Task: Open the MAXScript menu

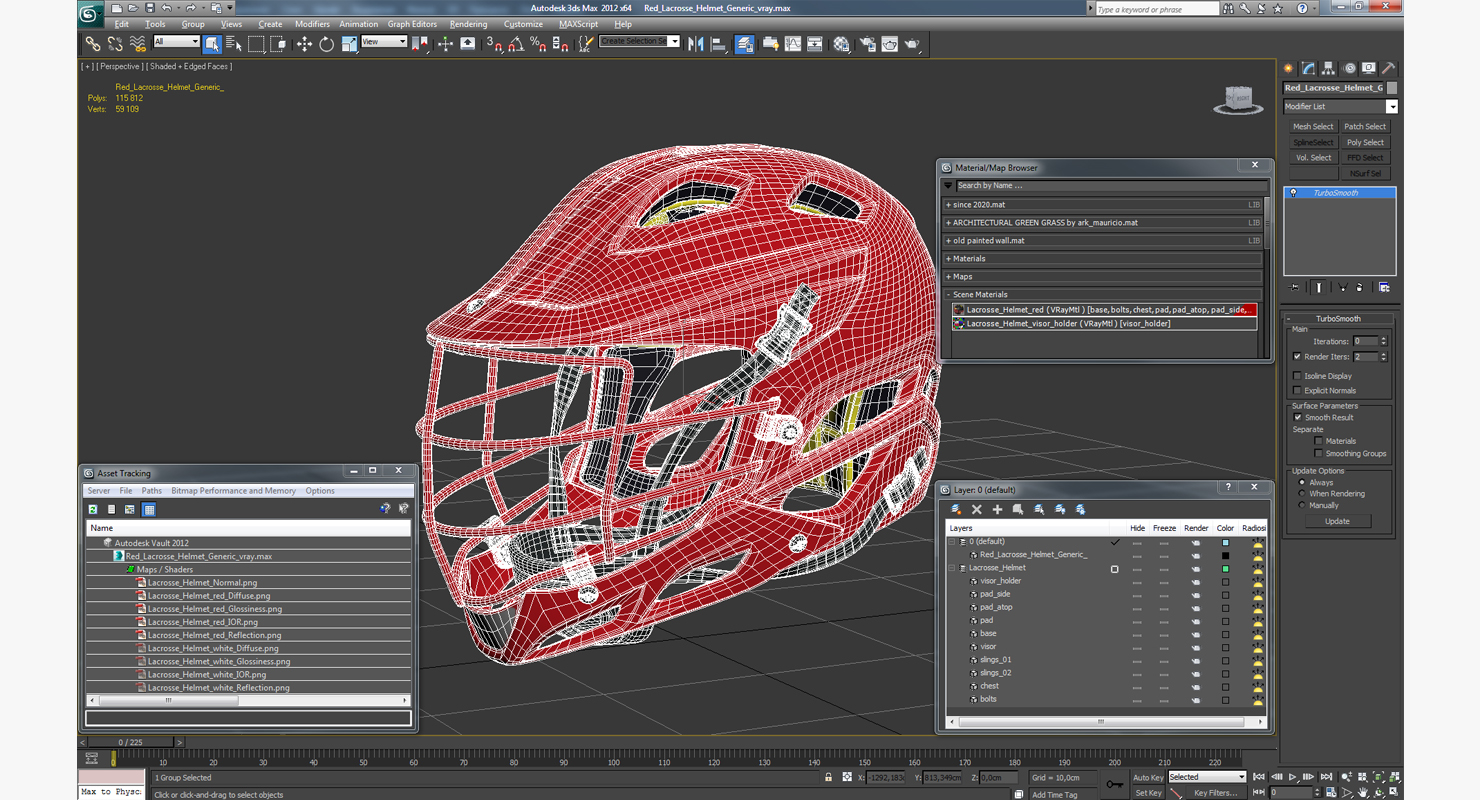Action: point(578,24)
